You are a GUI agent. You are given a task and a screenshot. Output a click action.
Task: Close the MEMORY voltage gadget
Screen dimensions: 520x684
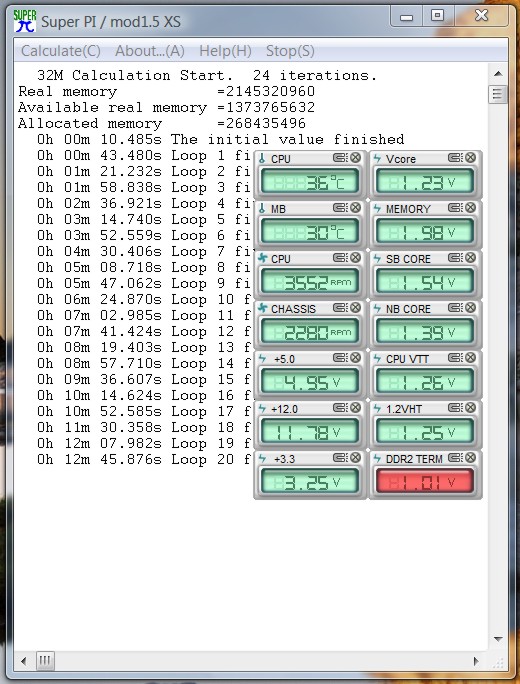click(470, 208)
